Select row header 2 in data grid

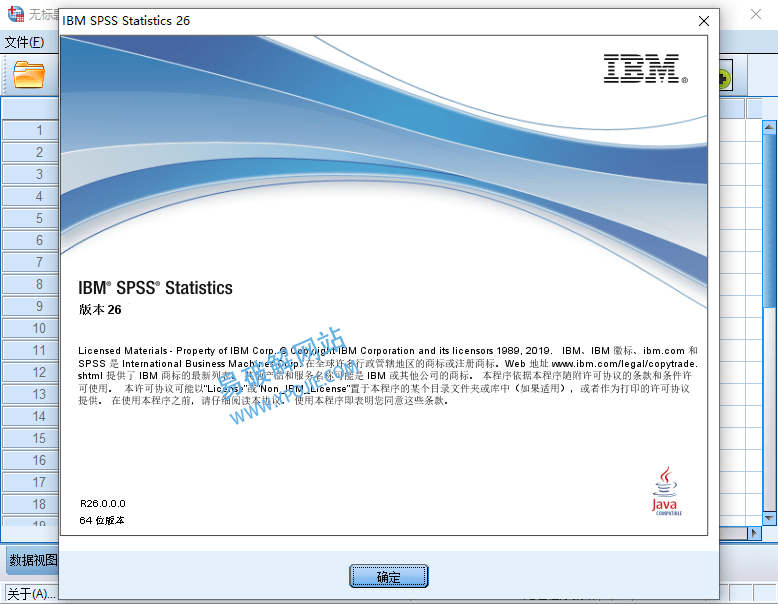tap(31, 152)
